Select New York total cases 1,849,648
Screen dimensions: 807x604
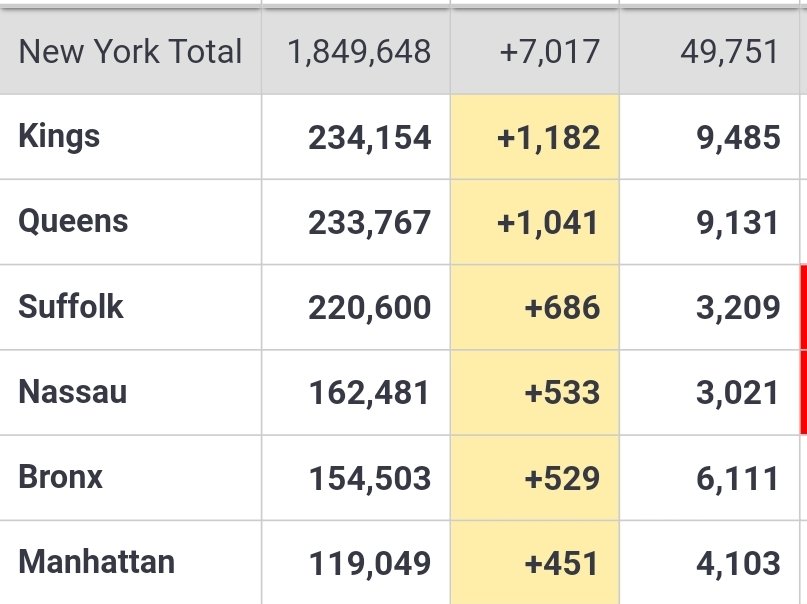pyautogui.click(x=359, y=51)
